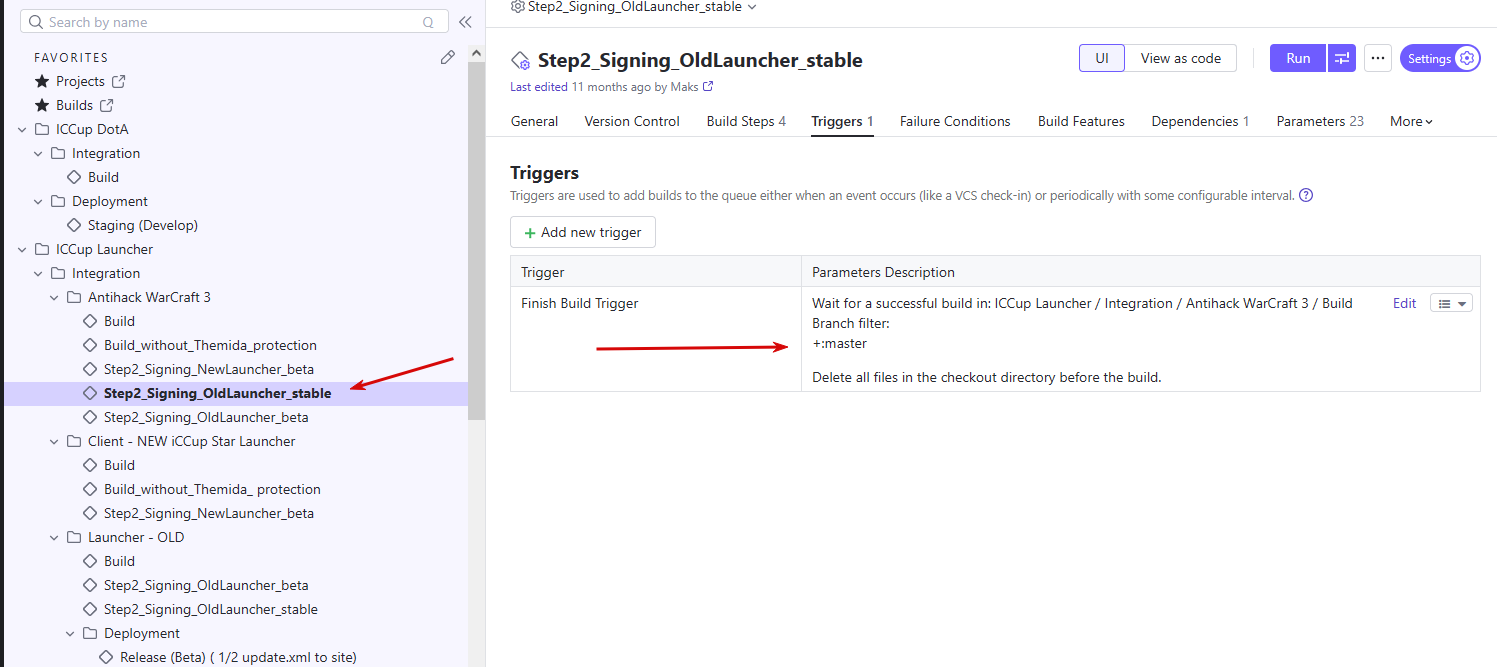
Task: Switch to the Build Steps tab
Action: (746, 121)
